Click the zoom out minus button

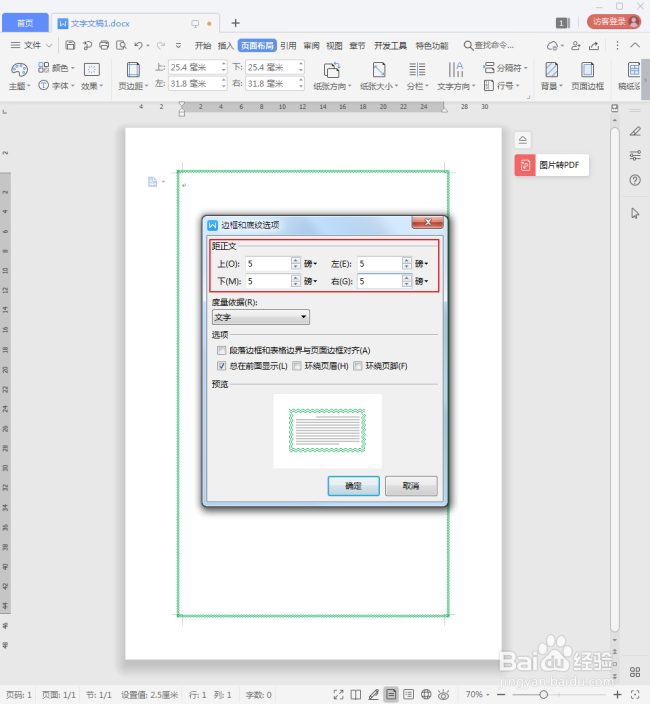501,695
